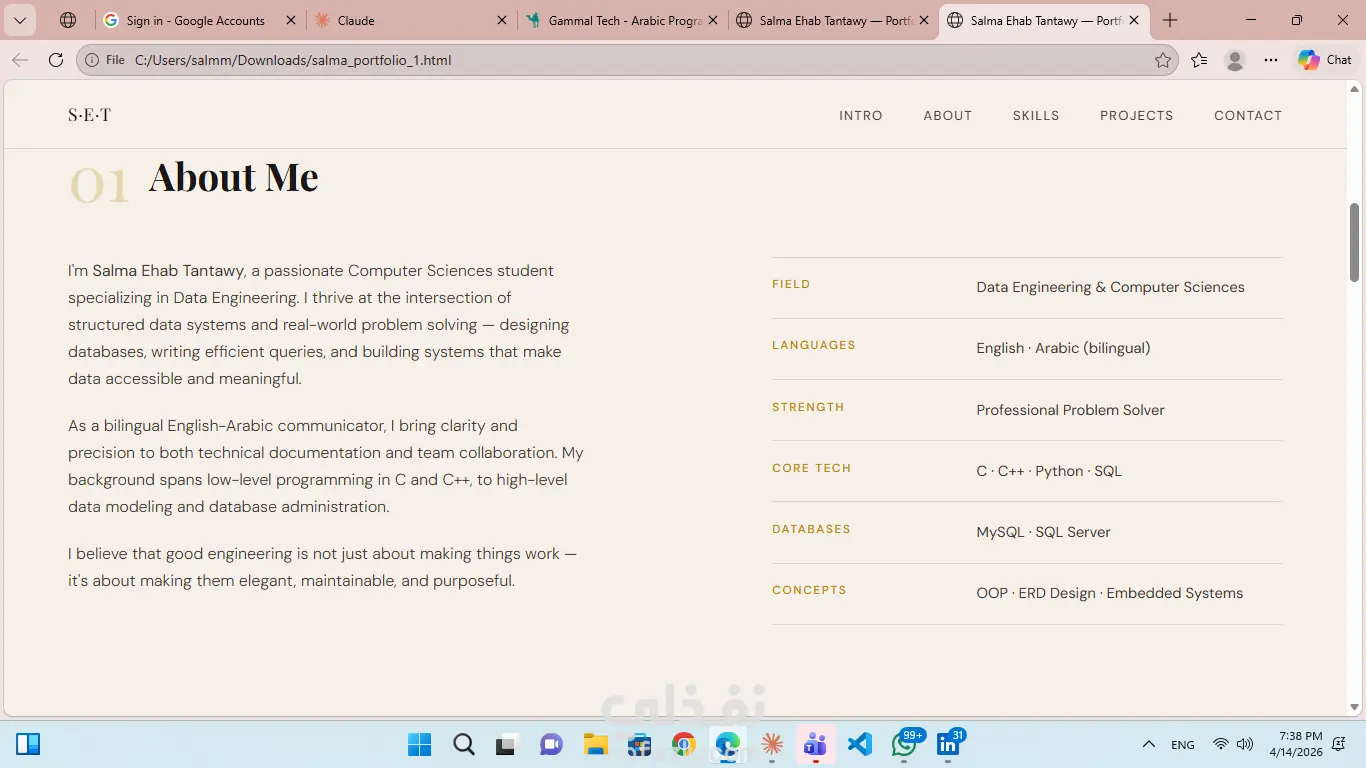Viewport: 1366px width, 768px height.
Task: Click the CONCEPTS label
Action: (809, 590)
